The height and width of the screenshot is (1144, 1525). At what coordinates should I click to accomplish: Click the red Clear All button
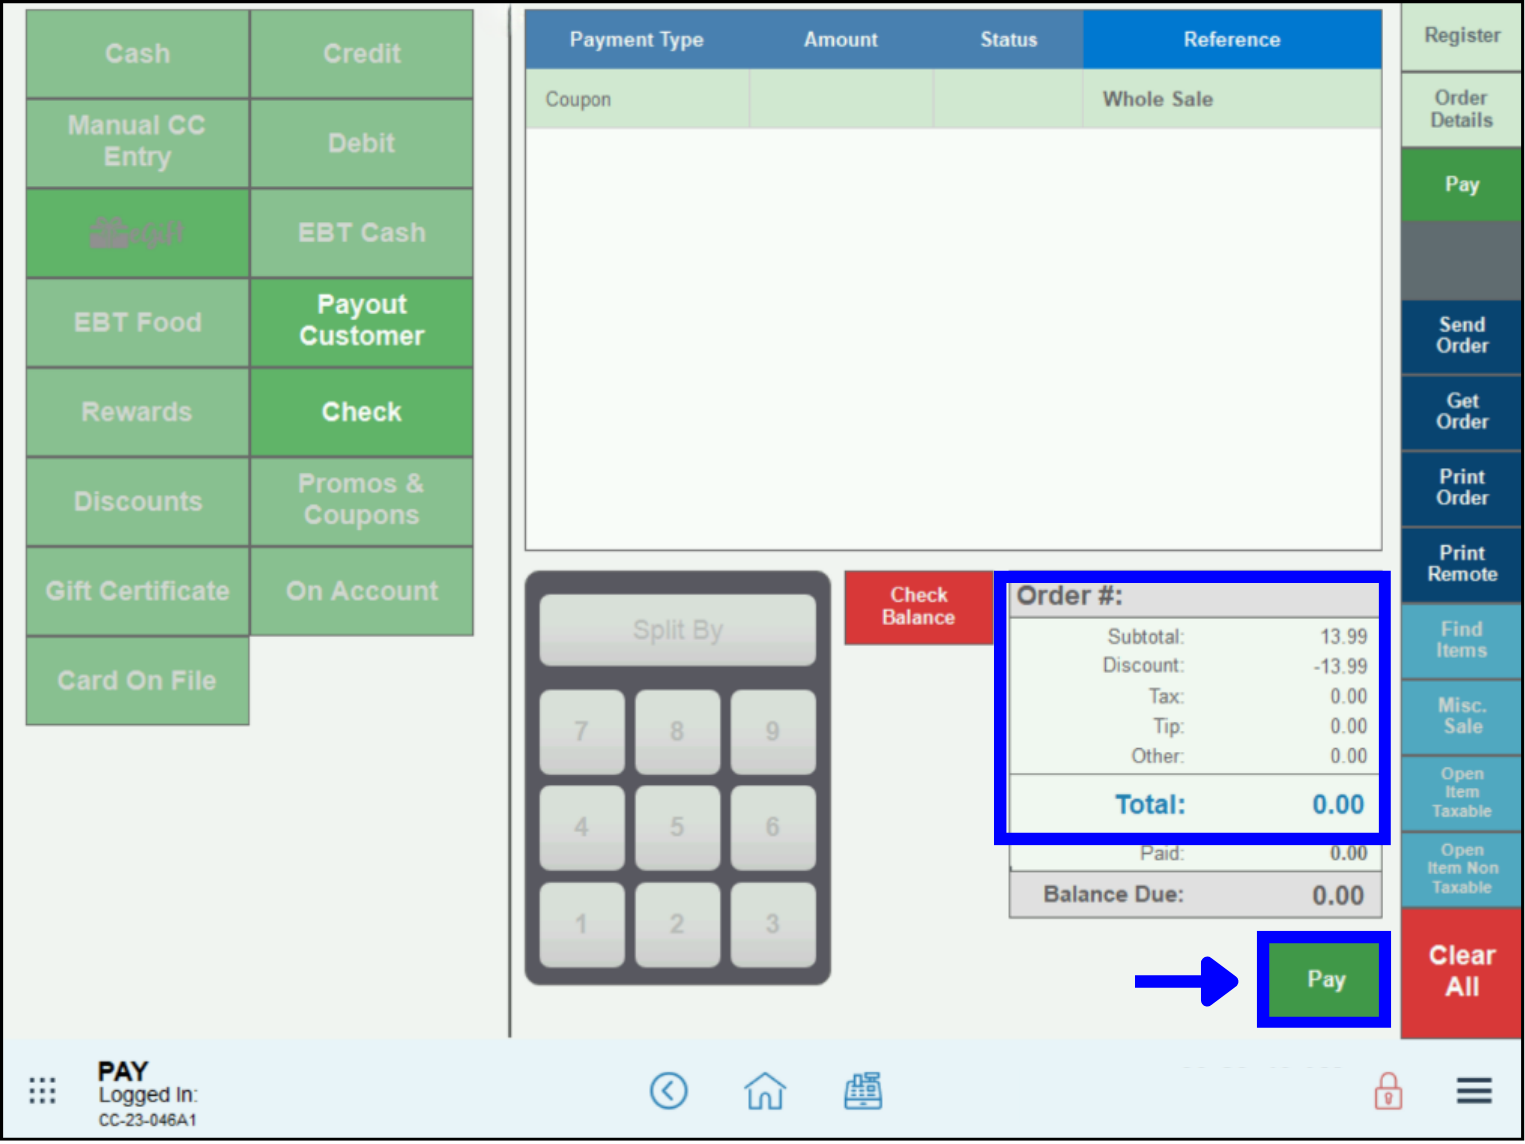(1461, 971)
